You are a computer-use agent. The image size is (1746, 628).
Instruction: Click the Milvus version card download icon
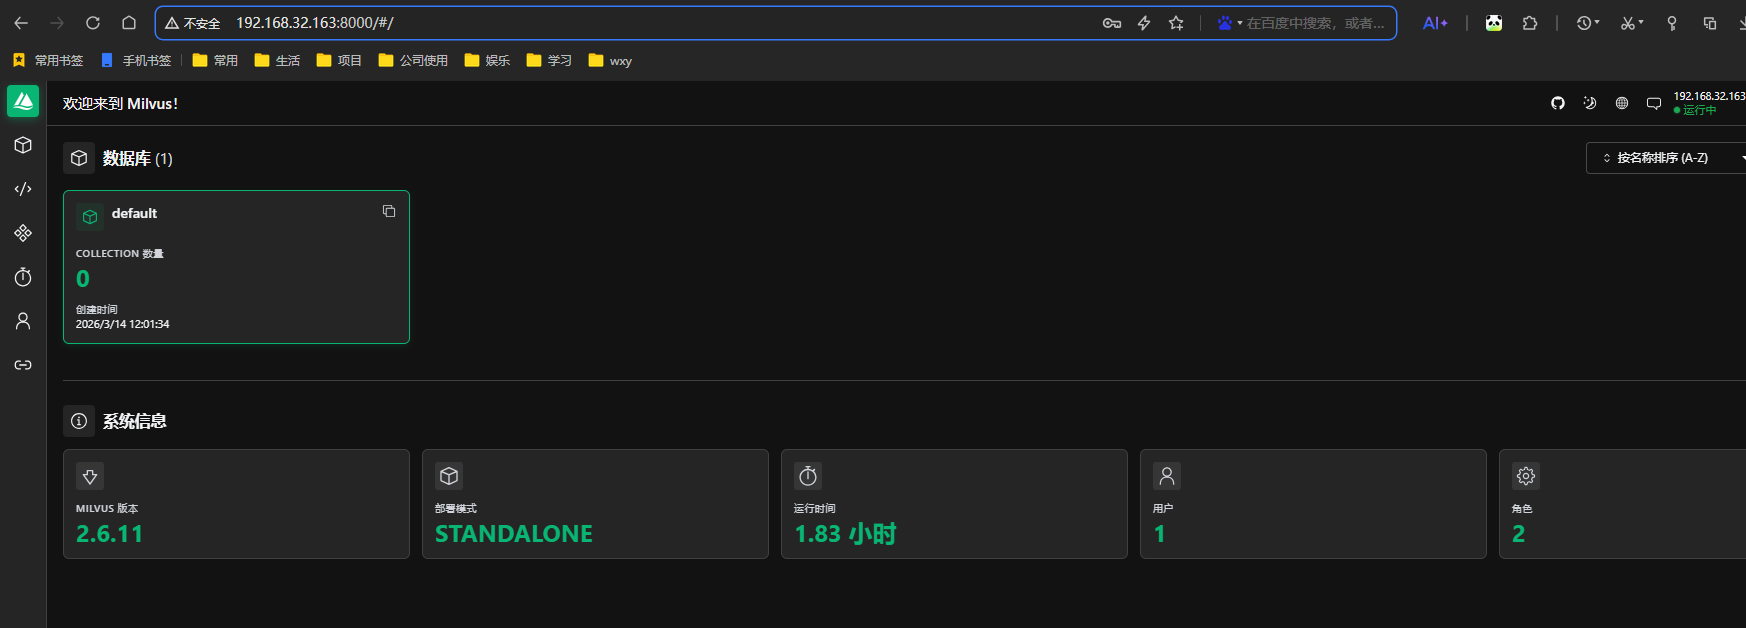click(90, 476)
